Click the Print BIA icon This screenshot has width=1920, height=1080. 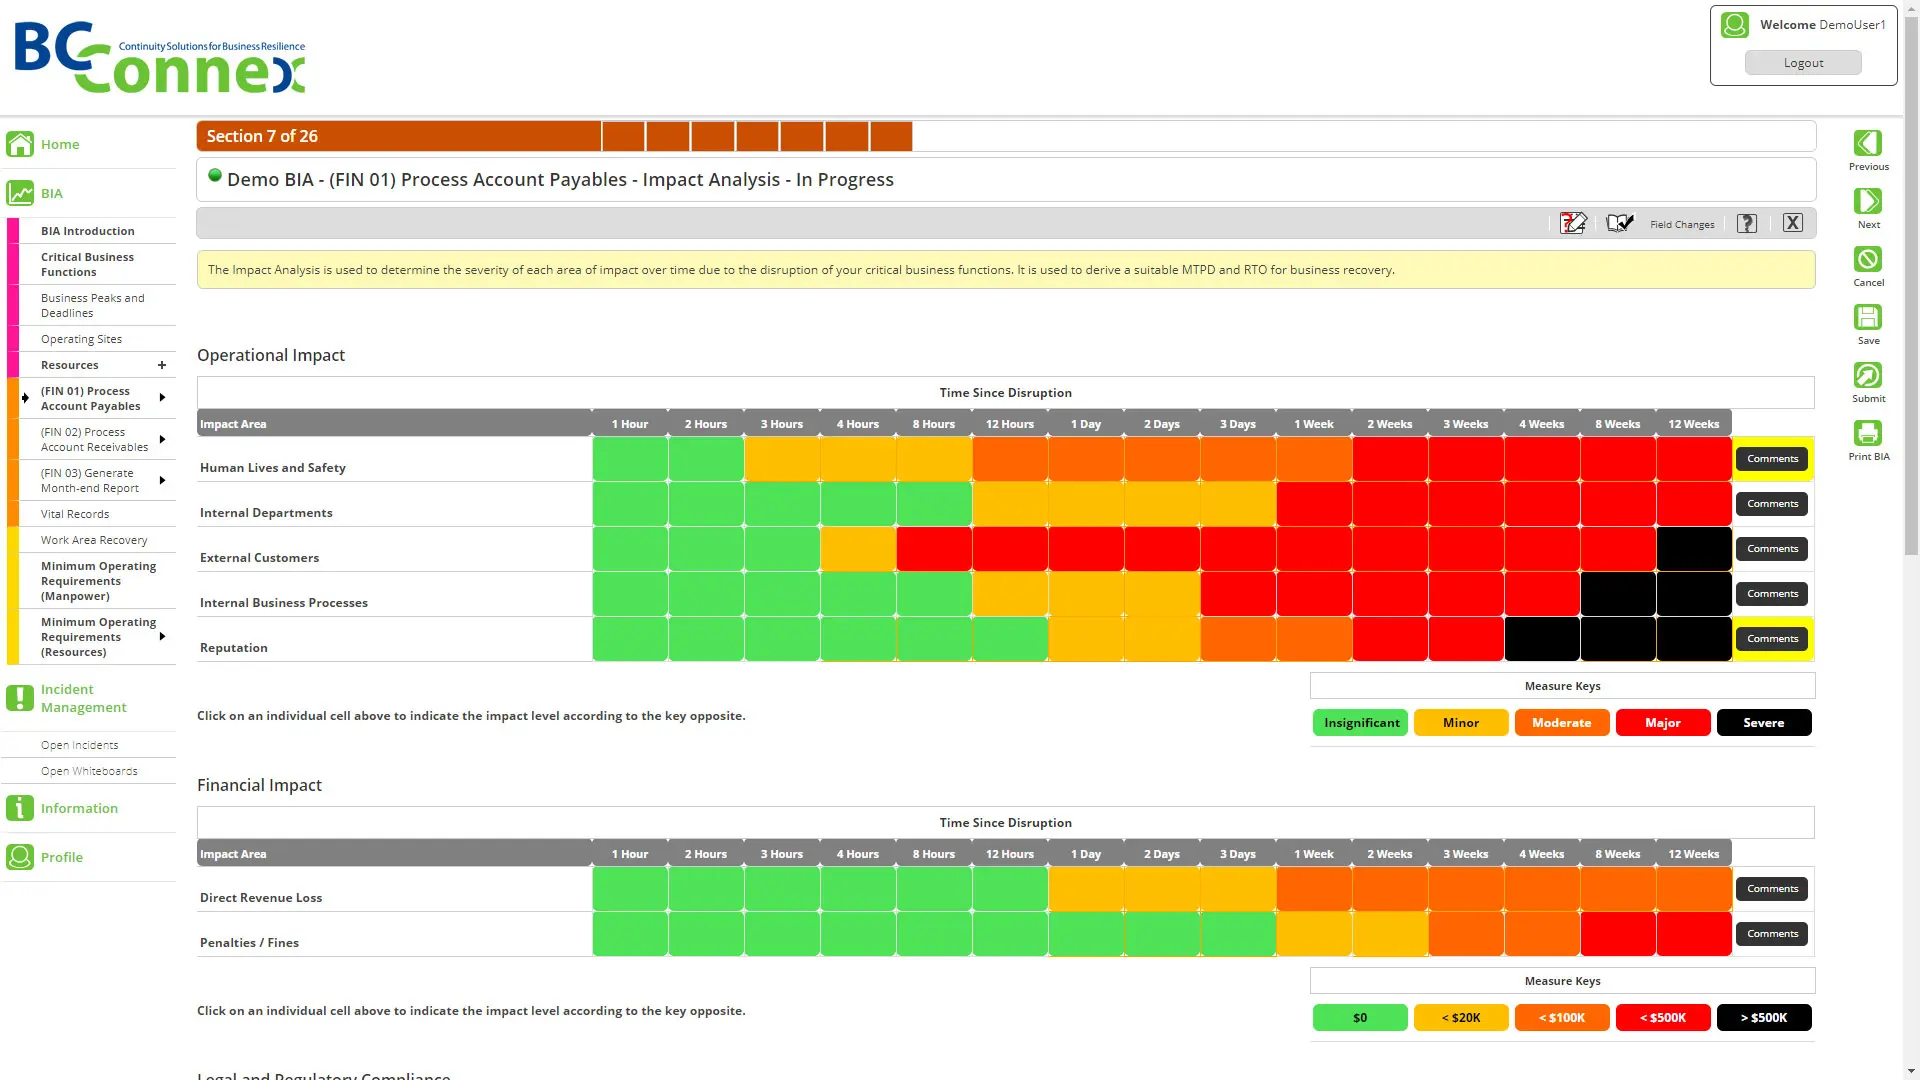pyautogui.click(x=1867, y=433)
